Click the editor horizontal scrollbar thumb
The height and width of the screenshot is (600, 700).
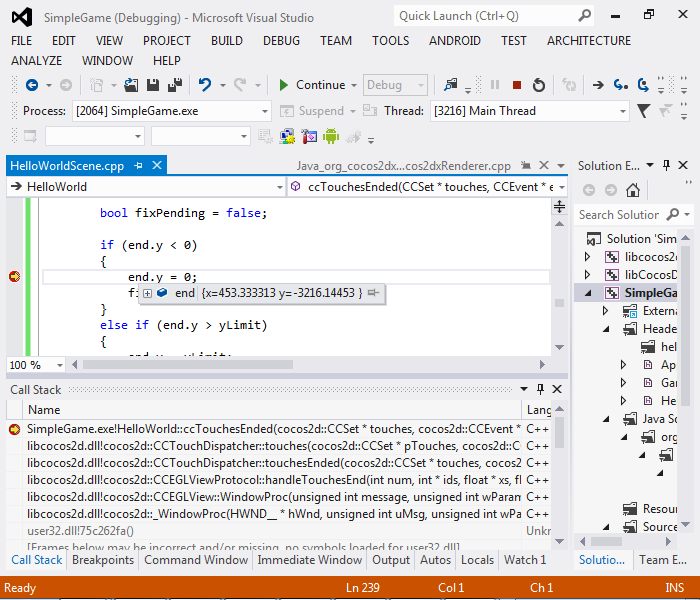click(188, 365)
